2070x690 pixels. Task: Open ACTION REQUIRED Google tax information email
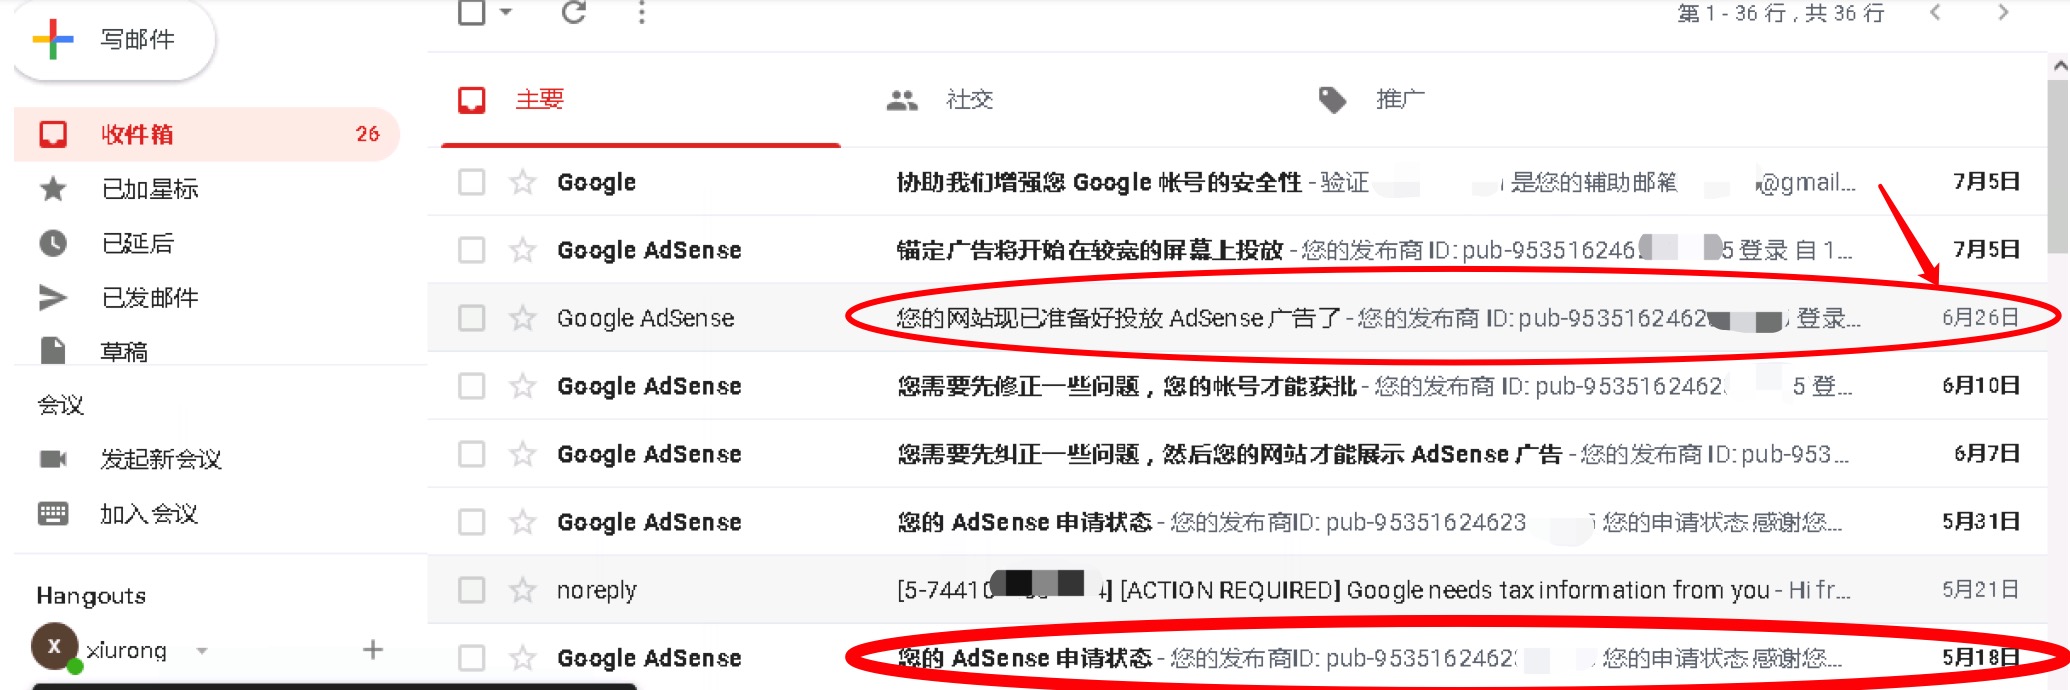pos(1238,590)
